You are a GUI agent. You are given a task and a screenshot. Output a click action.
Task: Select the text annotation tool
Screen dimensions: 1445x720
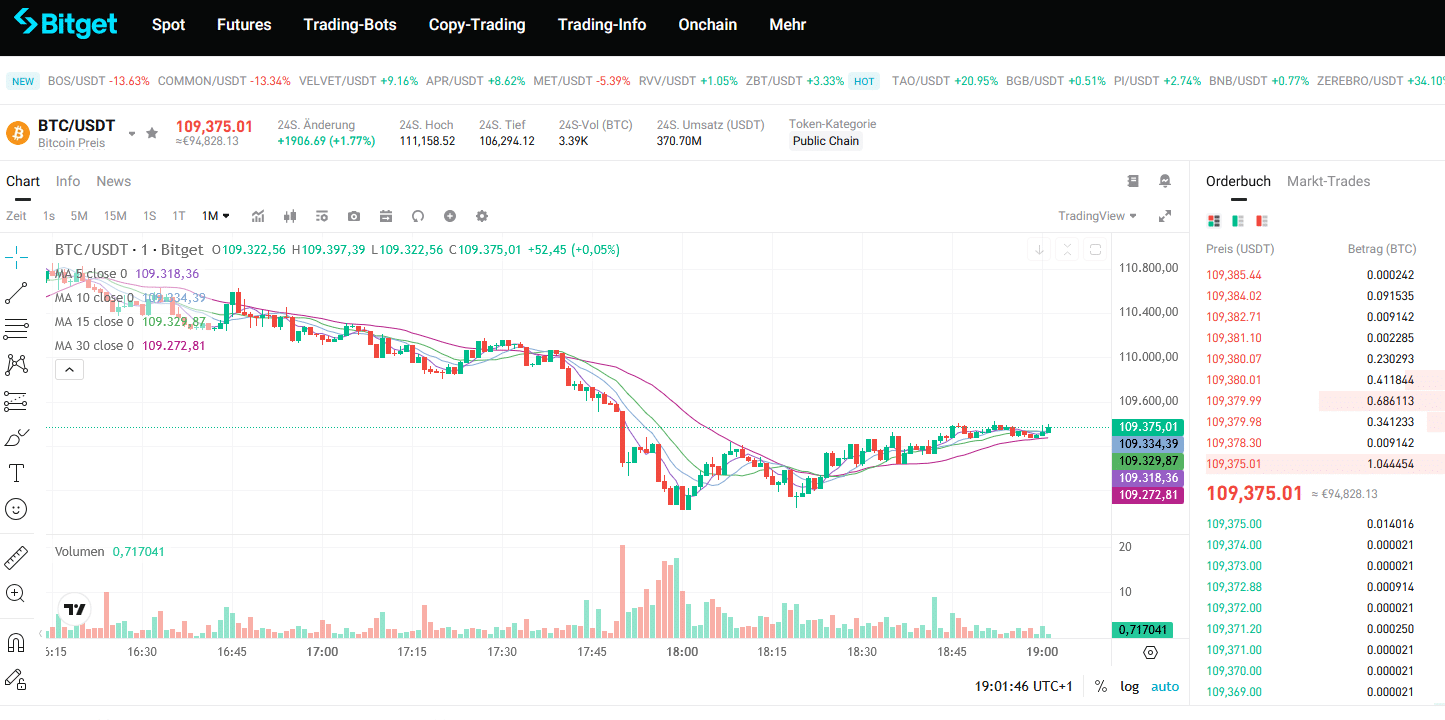click(x=16, y=472)
